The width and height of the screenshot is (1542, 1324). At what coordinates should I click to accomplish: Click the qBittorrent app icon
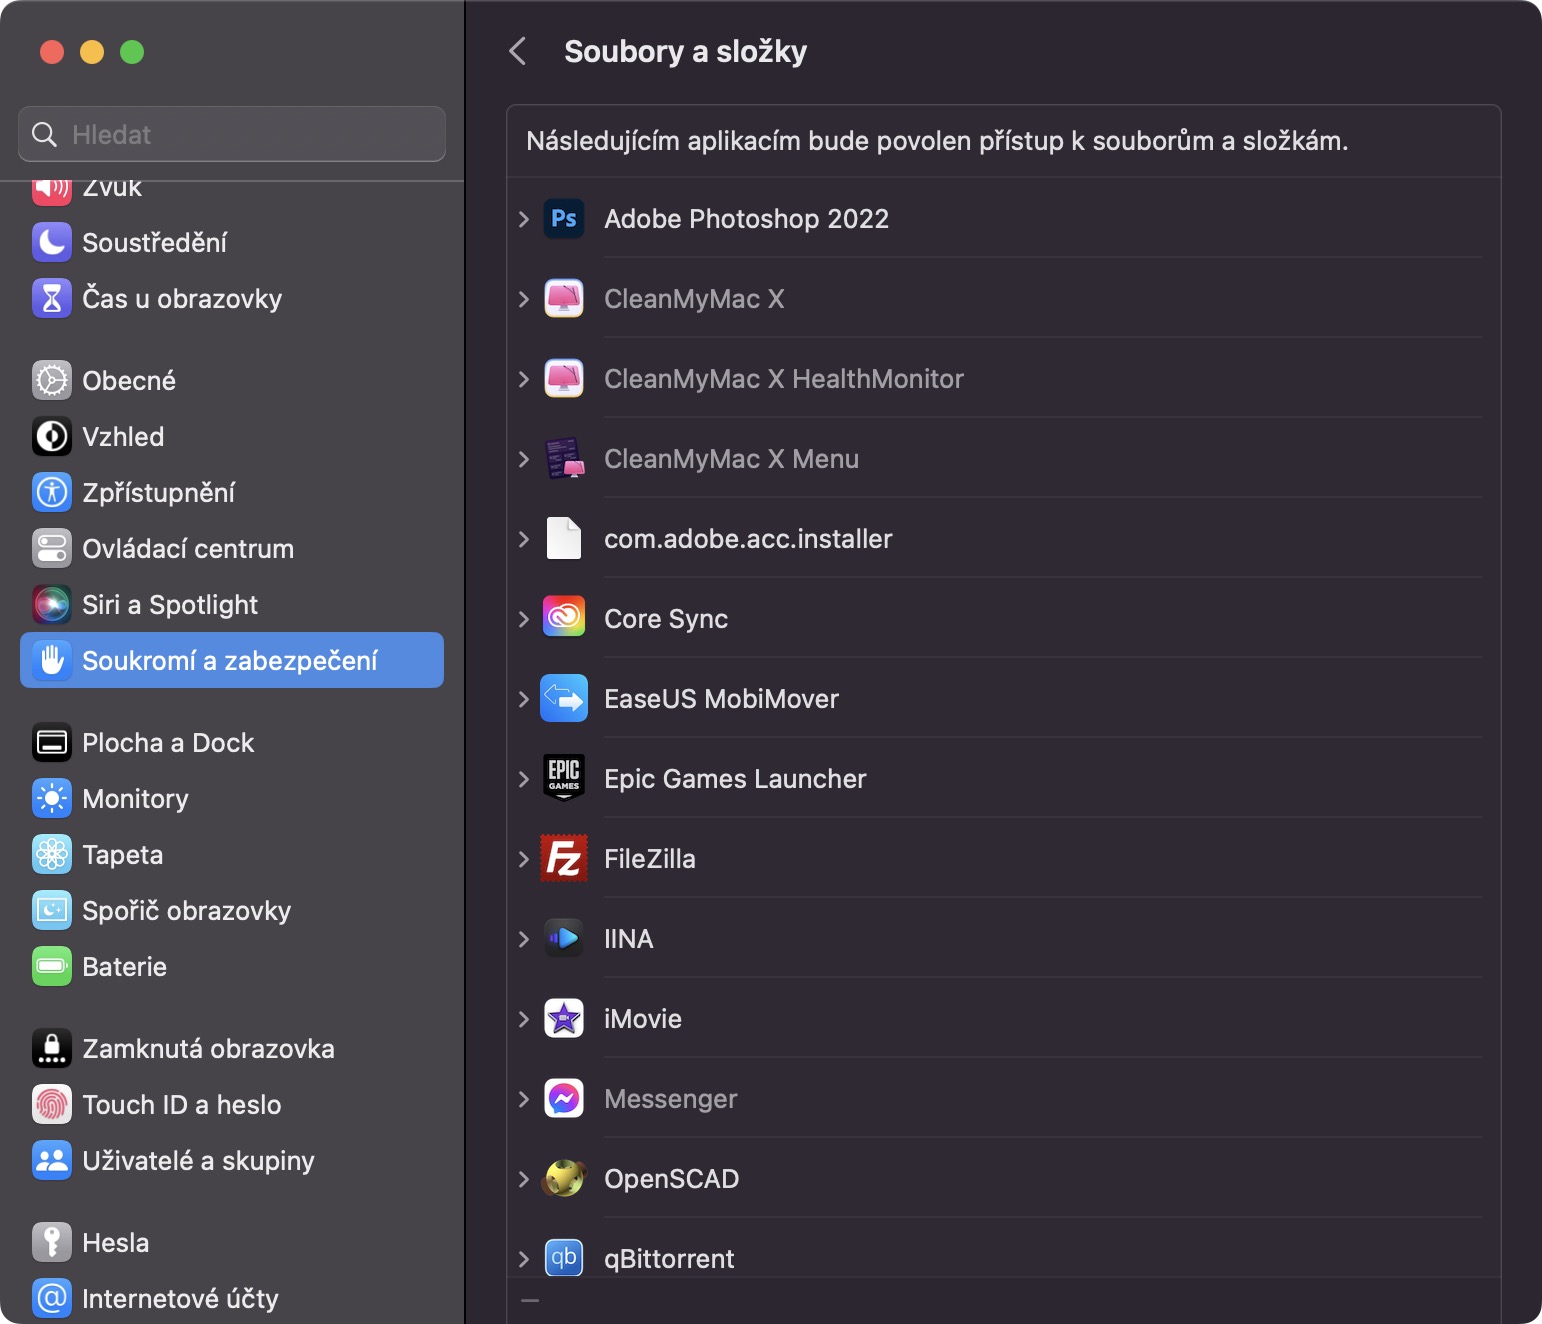tap(564, 1258)
